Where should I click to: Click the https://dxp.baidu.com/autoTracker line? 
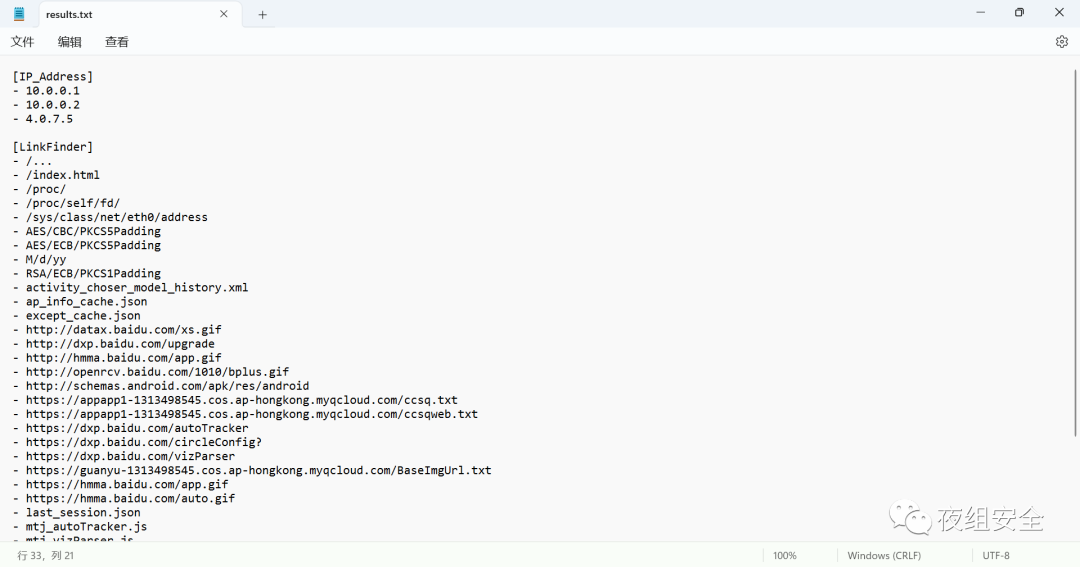pyautogui.click(x=130, y=428)
